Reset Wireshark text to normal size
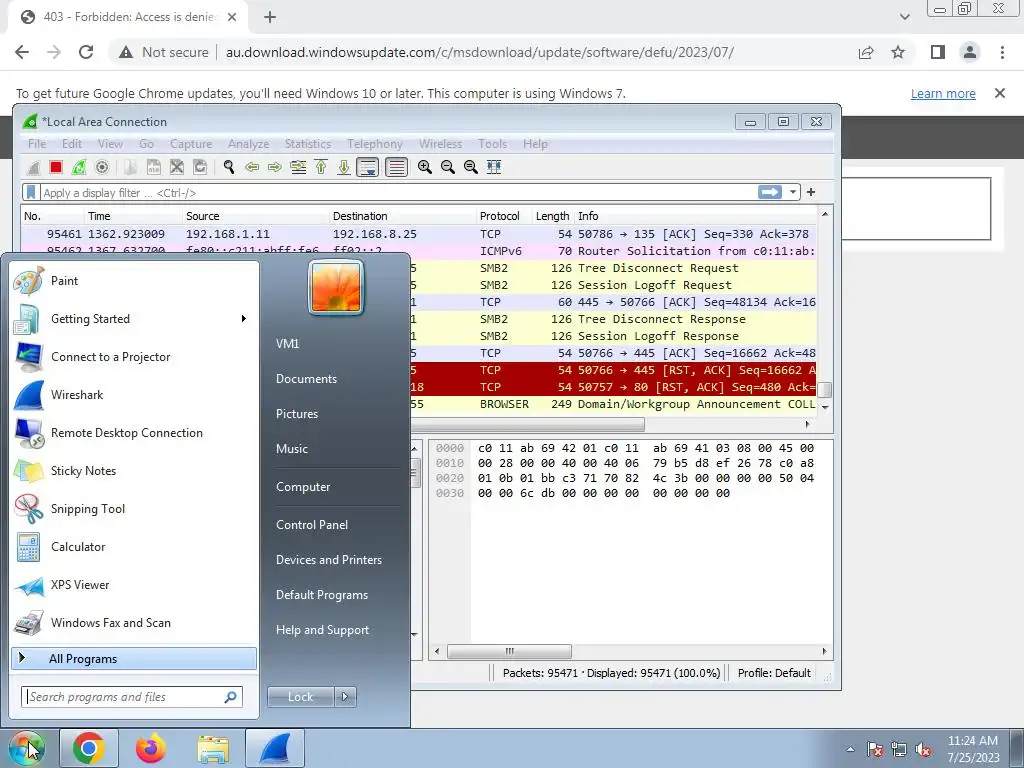1024x768 pixels. click(x=470, y=167)
